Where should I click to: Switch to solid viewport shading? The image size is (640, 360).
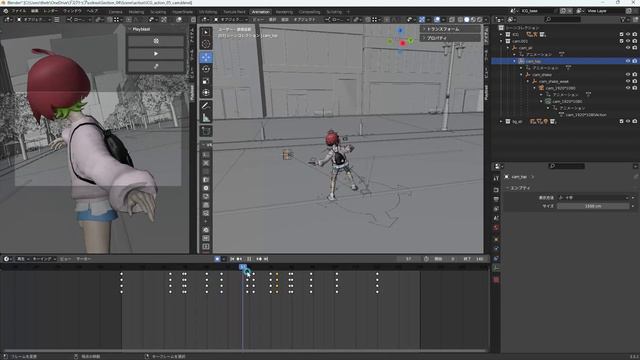coord(467,19)
